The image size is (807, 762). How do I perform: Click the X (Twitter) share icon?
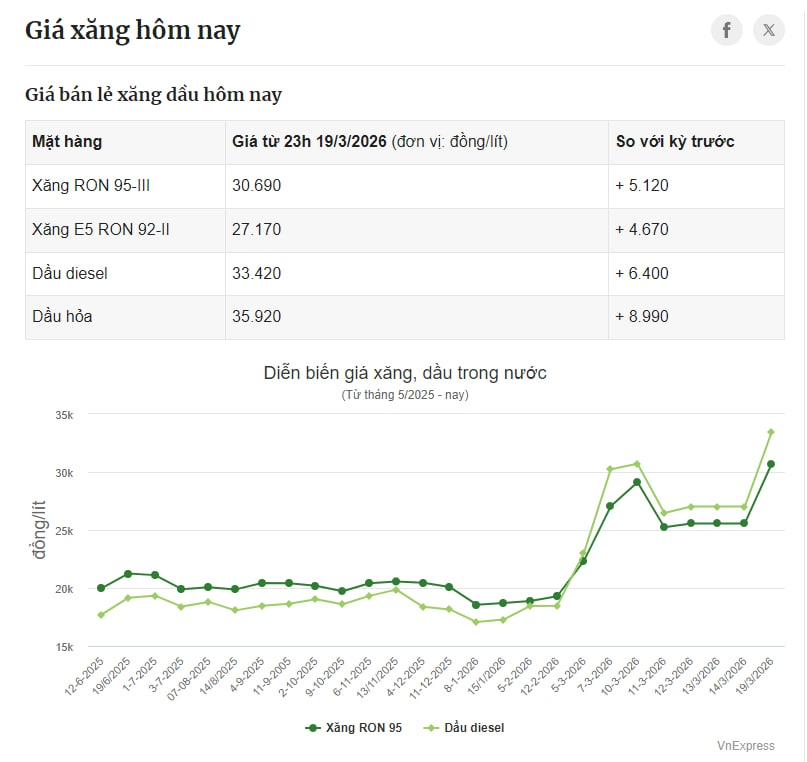[768, 30]
